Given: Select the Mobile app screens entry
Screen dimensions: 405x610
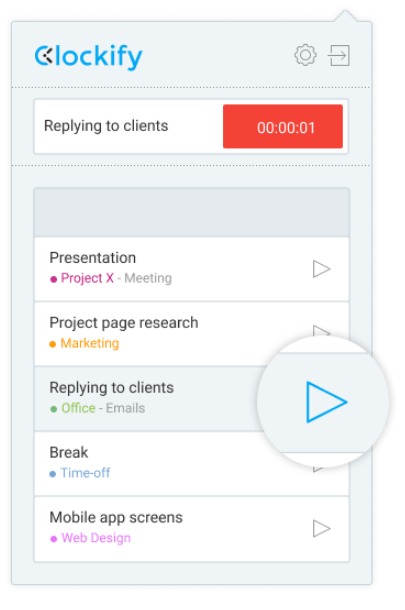Looking at the screenshot, I should [x=192, y=529].
